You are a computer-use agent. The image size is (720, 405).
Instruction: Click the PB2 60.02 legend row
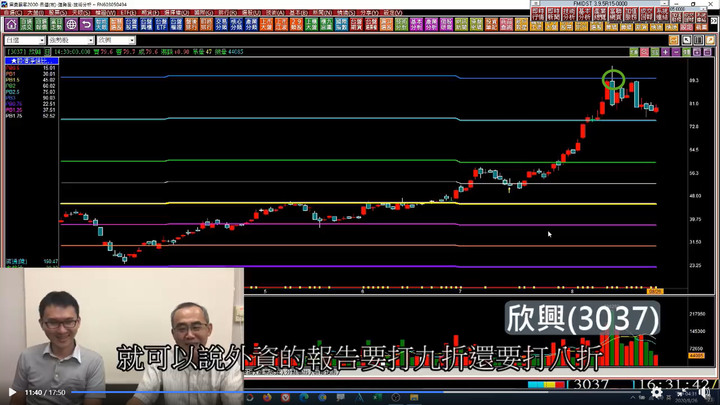click(31, 86)
